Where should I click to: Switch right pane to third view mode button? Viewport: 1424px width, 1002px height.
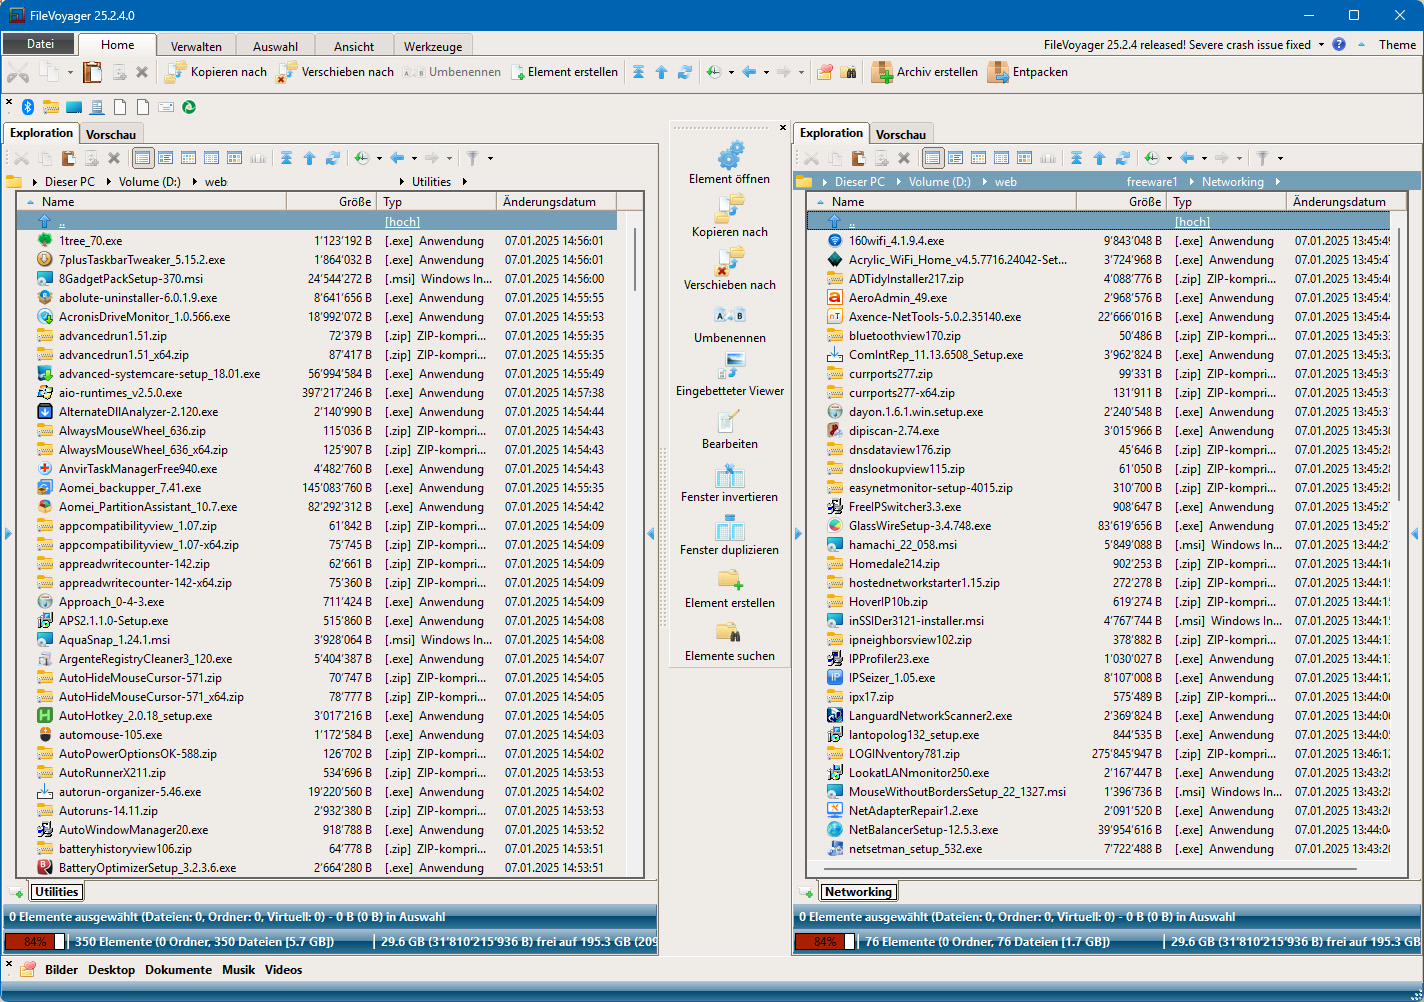coord(978,158)
